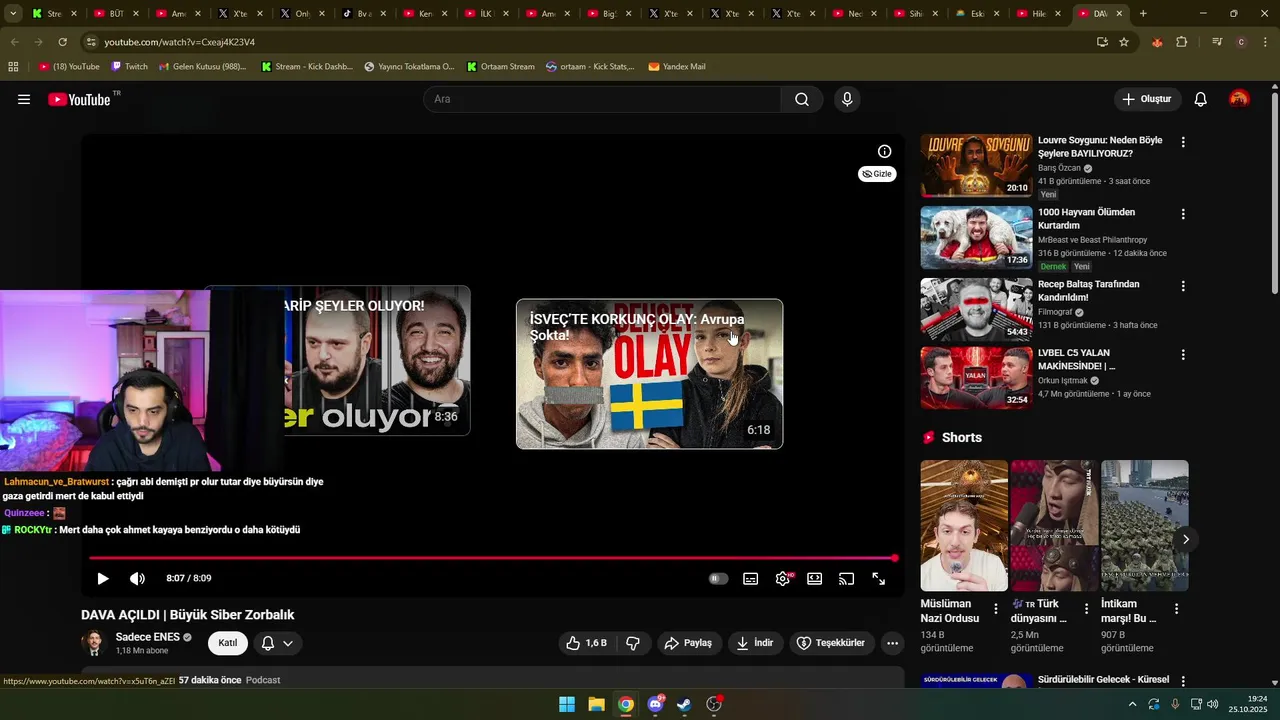Like the video with 1,6 B likes
This screenshot has width=1280, height=720.
pyautogui.click(x=587, y=643)
